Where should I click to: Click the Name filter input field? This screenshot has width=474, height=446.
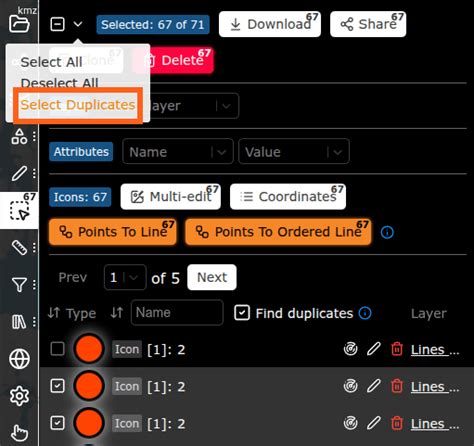pos(177,313)
